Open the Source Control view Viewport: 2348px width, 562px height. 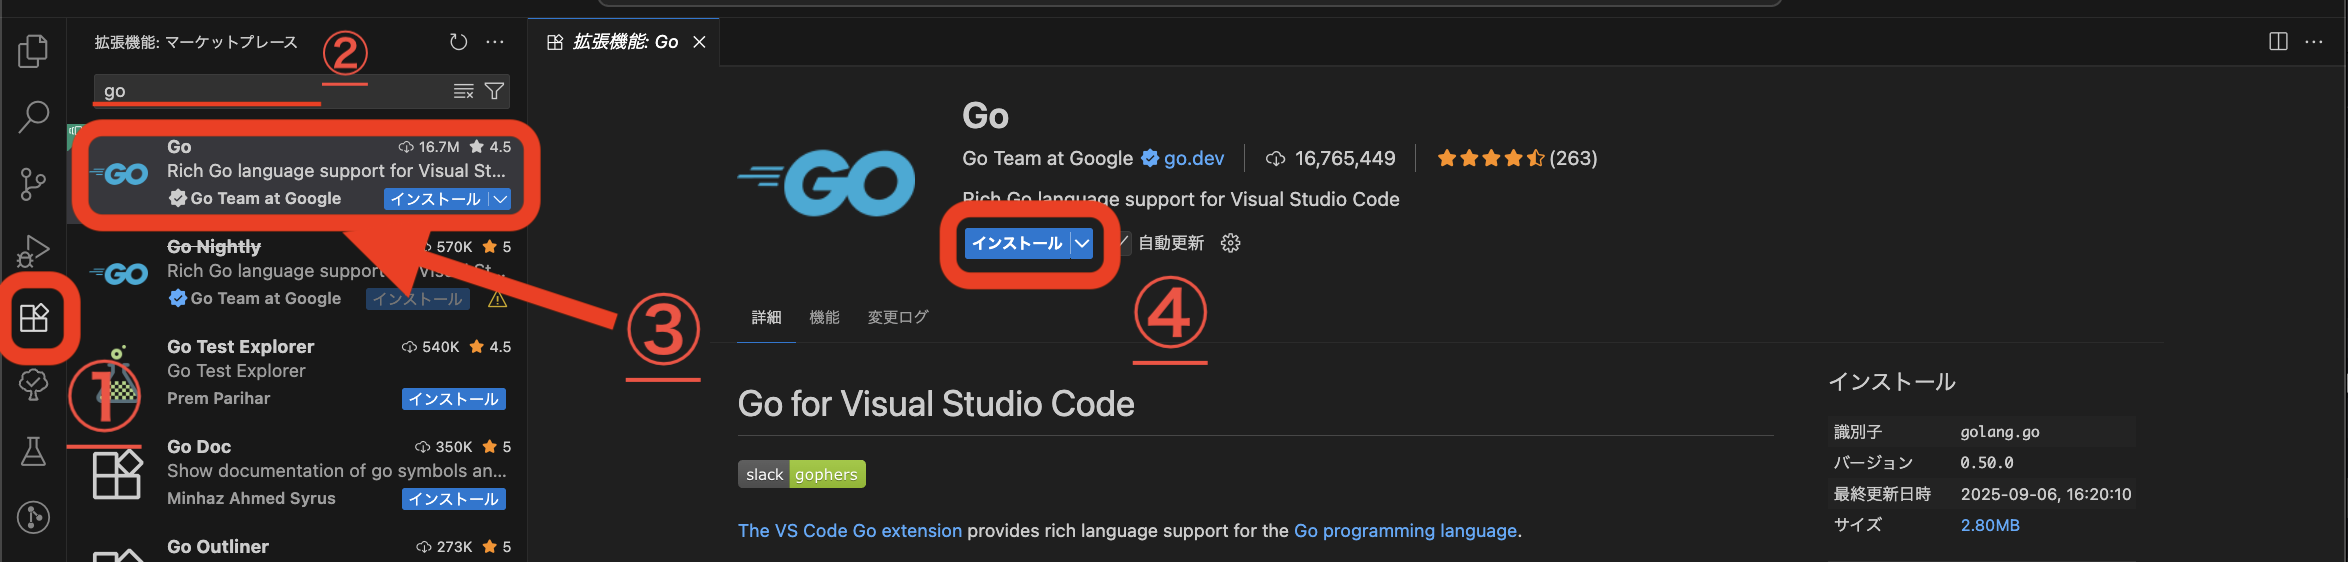33,184
